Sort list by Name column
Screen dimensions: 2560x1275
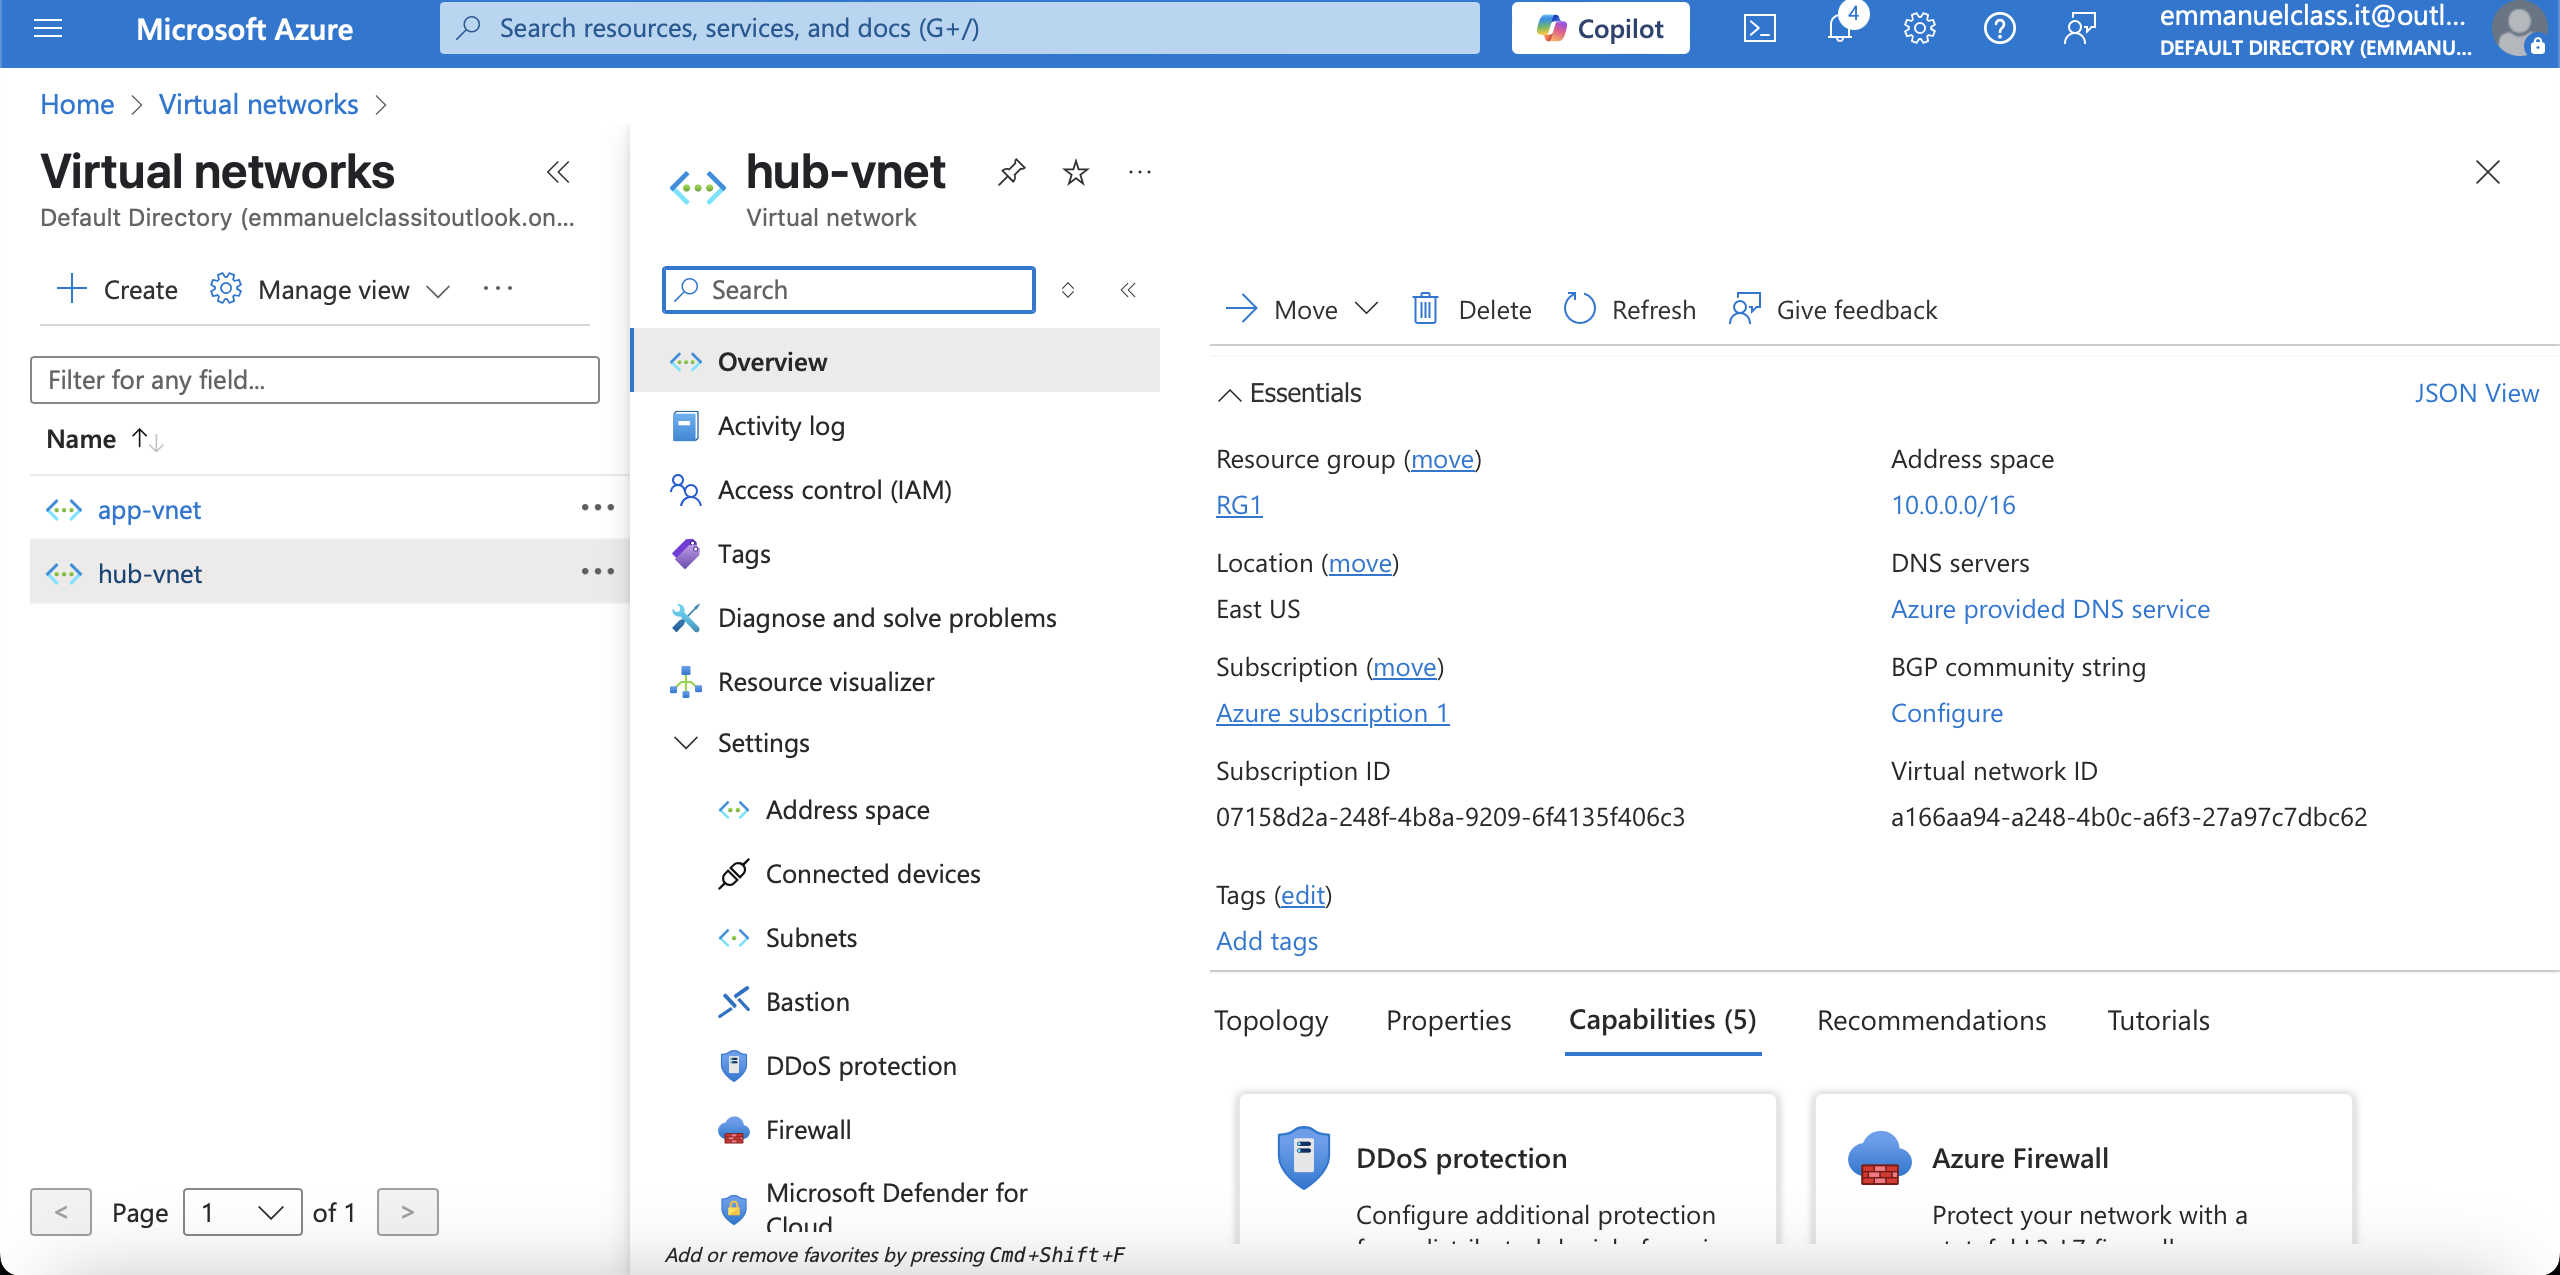pyautogui.click(x=104, y=439)
